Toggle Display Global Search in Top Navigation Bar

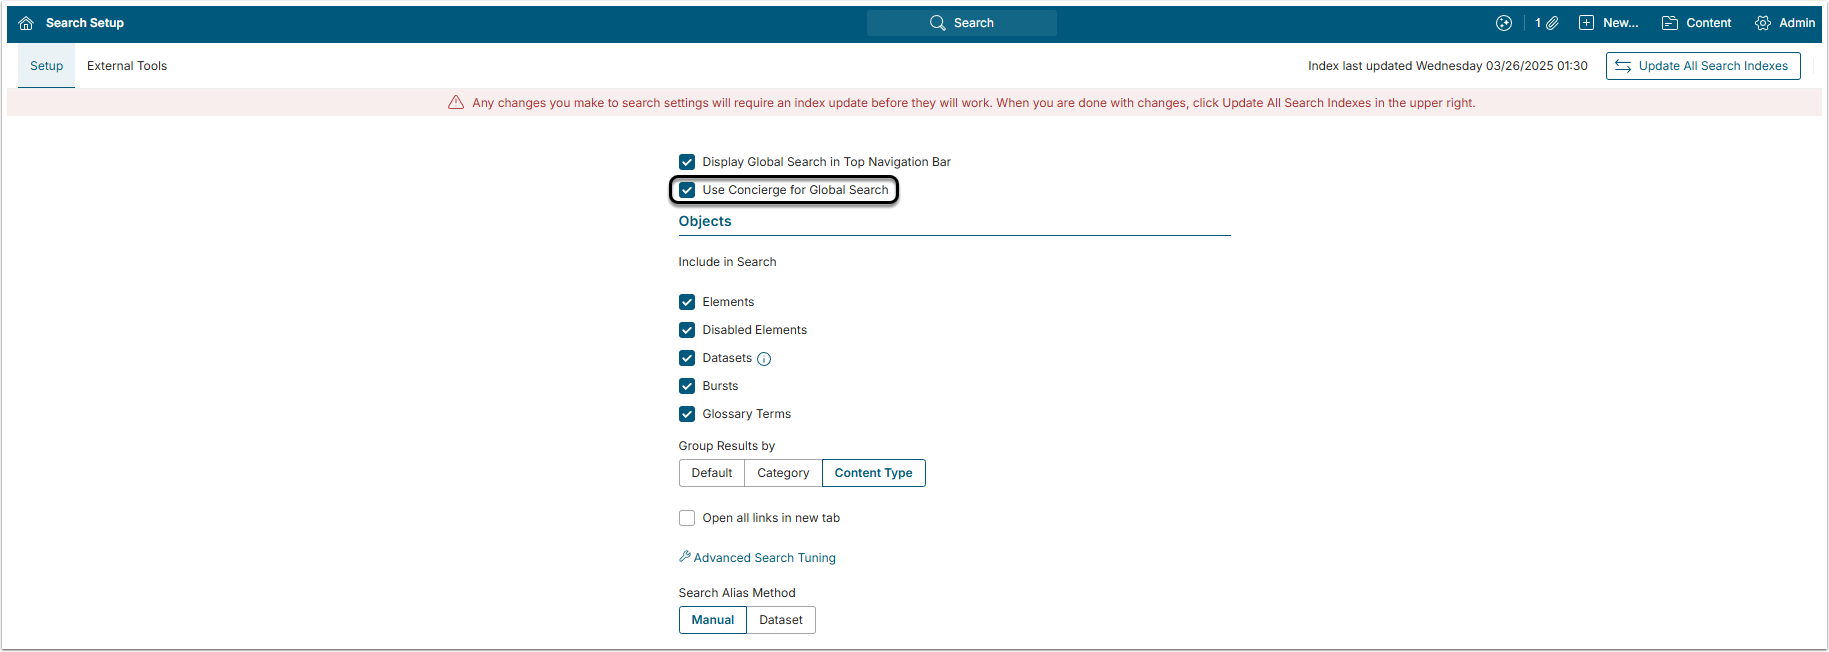687,162
